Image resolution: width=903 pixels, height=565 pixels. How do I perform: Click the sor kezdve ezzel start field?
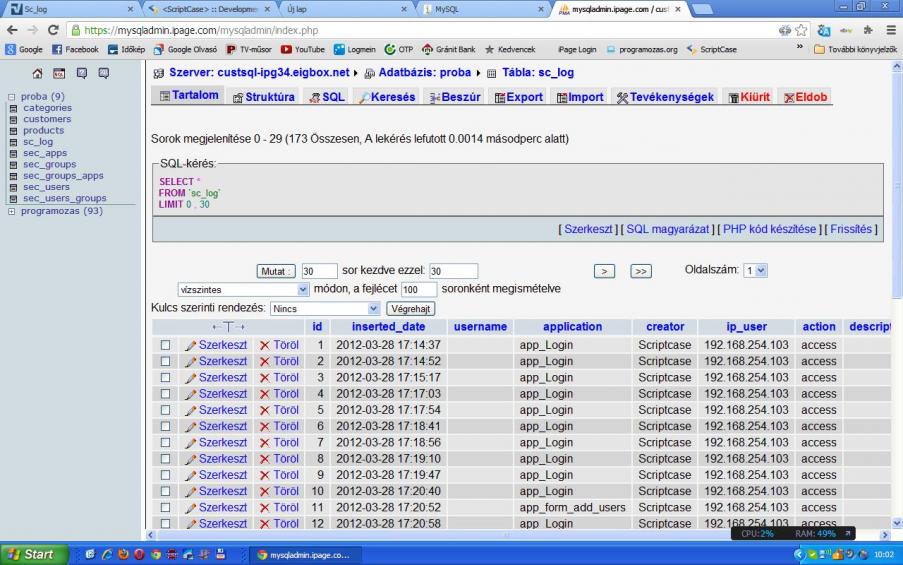[453, 271]
